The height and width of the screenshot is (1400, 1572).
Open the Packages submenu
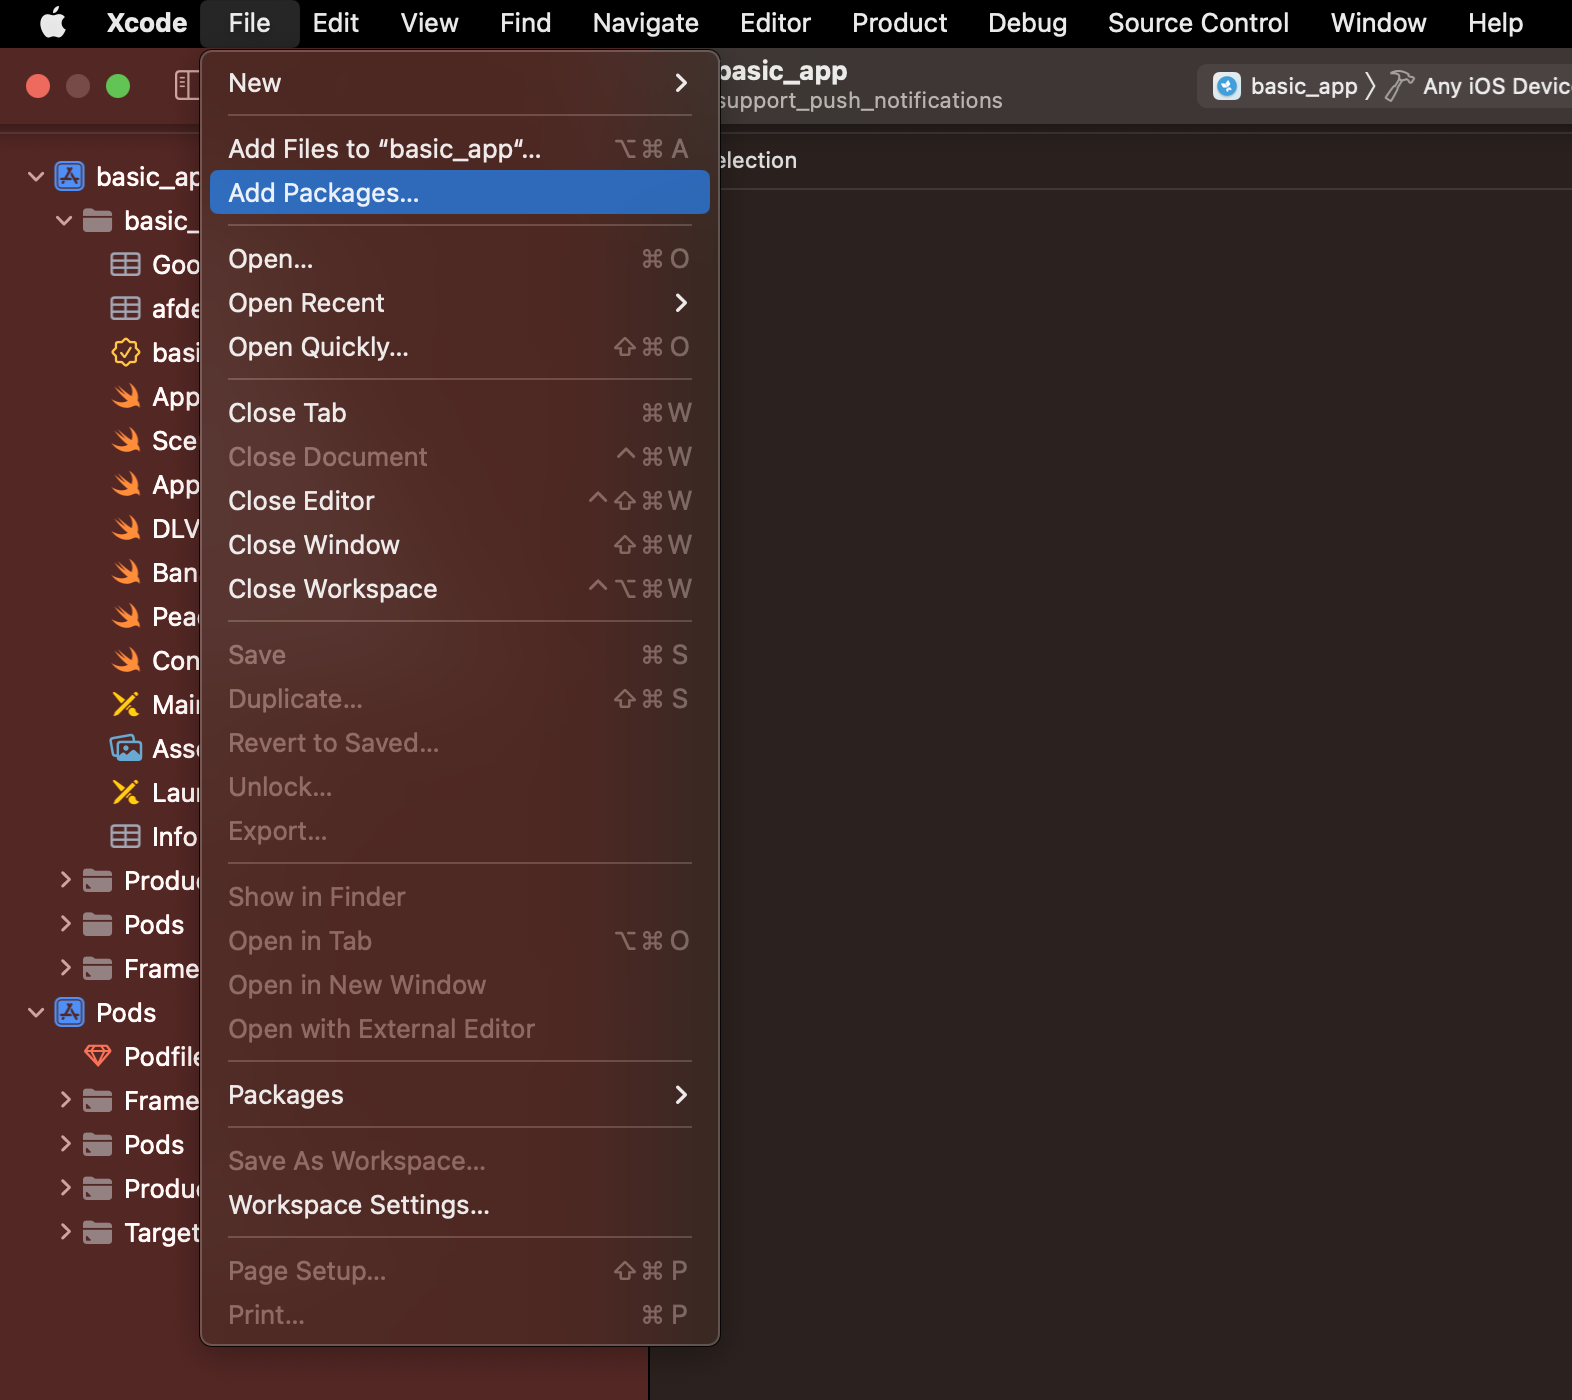[460, 1095]
